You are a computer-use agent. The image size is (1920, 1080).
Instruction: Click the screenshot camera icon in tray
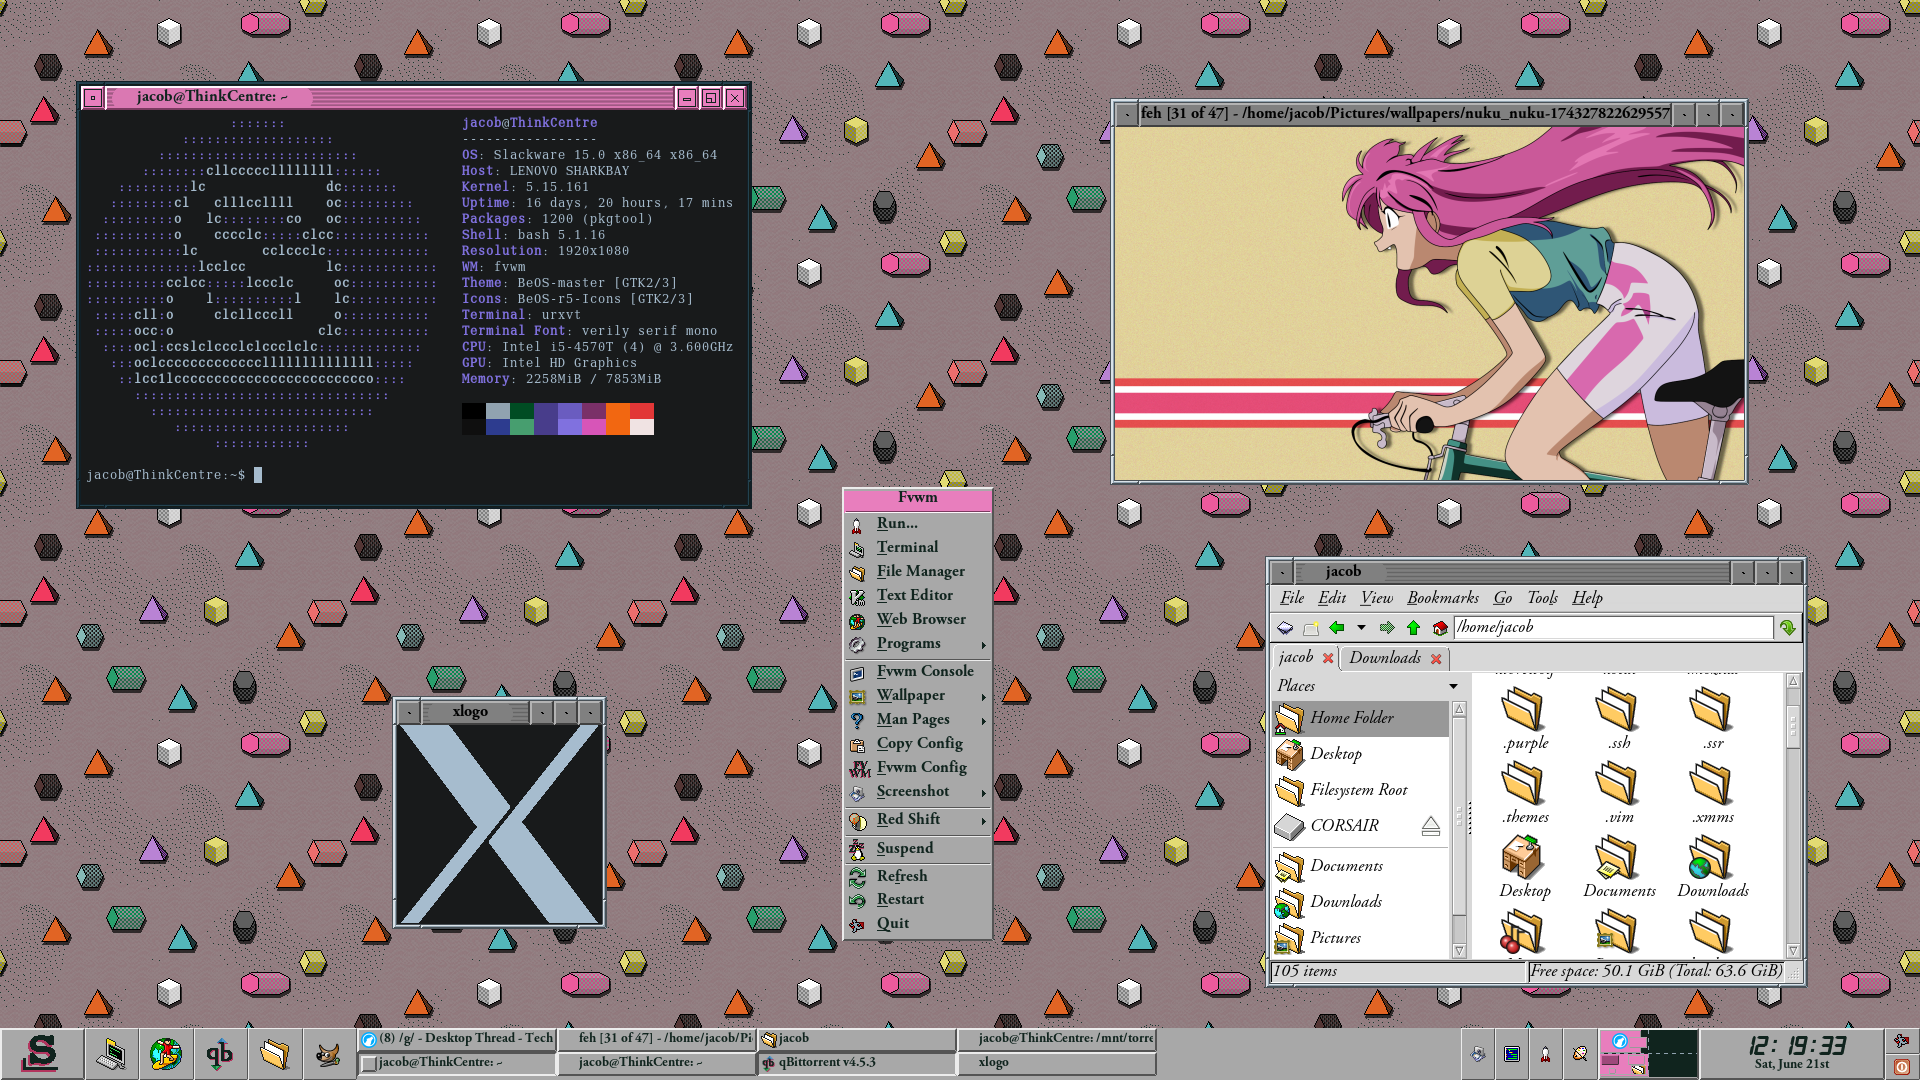click(1478, 1053)
